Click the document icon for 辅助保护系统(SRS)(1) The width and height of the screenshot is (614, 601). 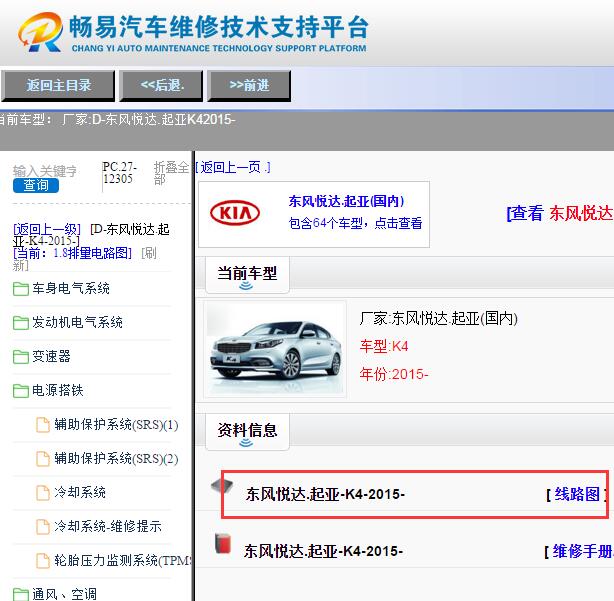tap(43, 425)
